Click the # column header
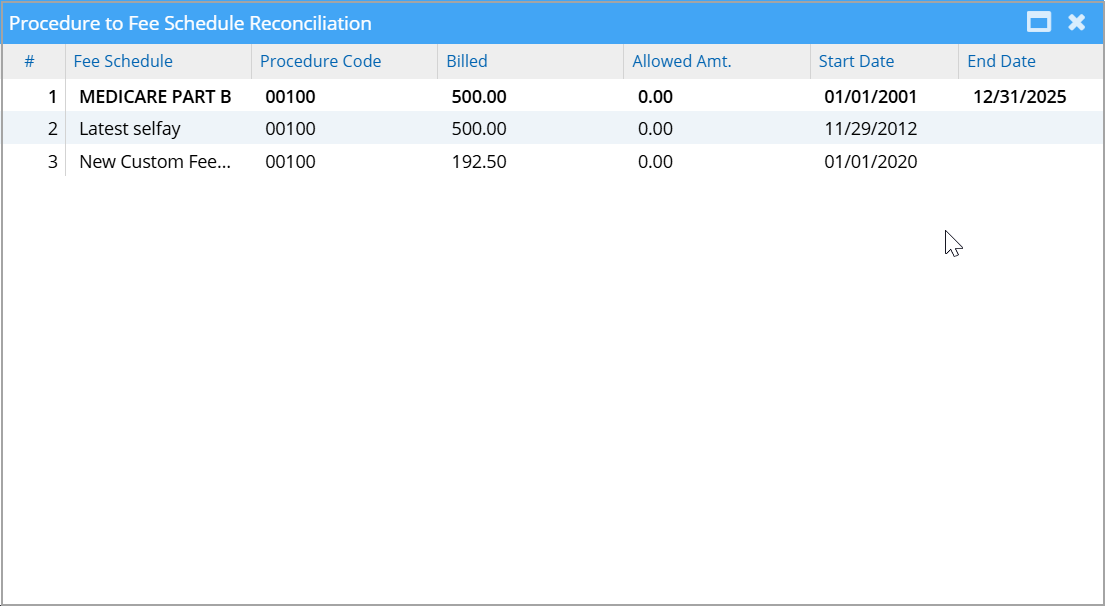 (30, 61)
